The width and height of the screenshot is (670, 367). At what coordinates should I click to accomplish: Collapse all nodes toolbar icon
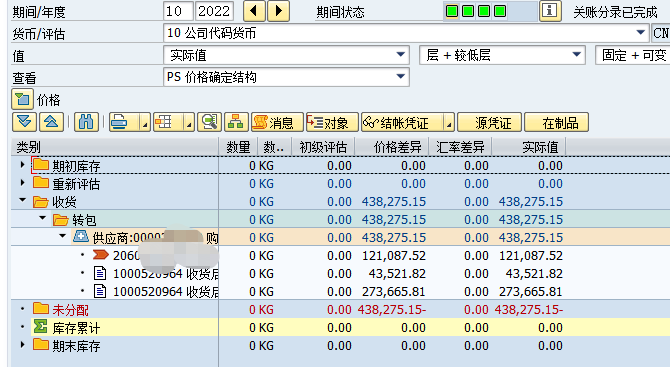(51, 122)
